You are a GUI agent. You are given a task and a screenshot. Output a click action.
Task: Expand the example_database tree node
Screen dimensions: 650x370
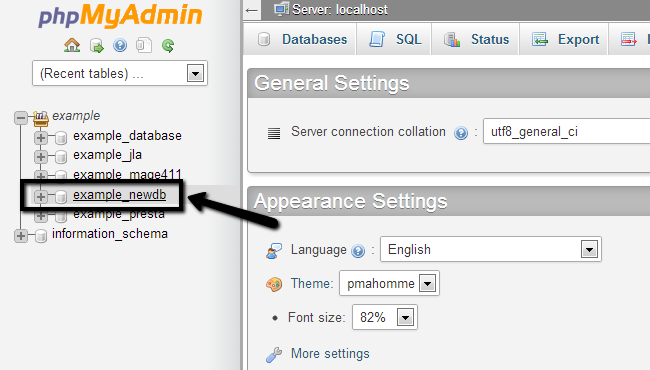click(x=41, y=137)
